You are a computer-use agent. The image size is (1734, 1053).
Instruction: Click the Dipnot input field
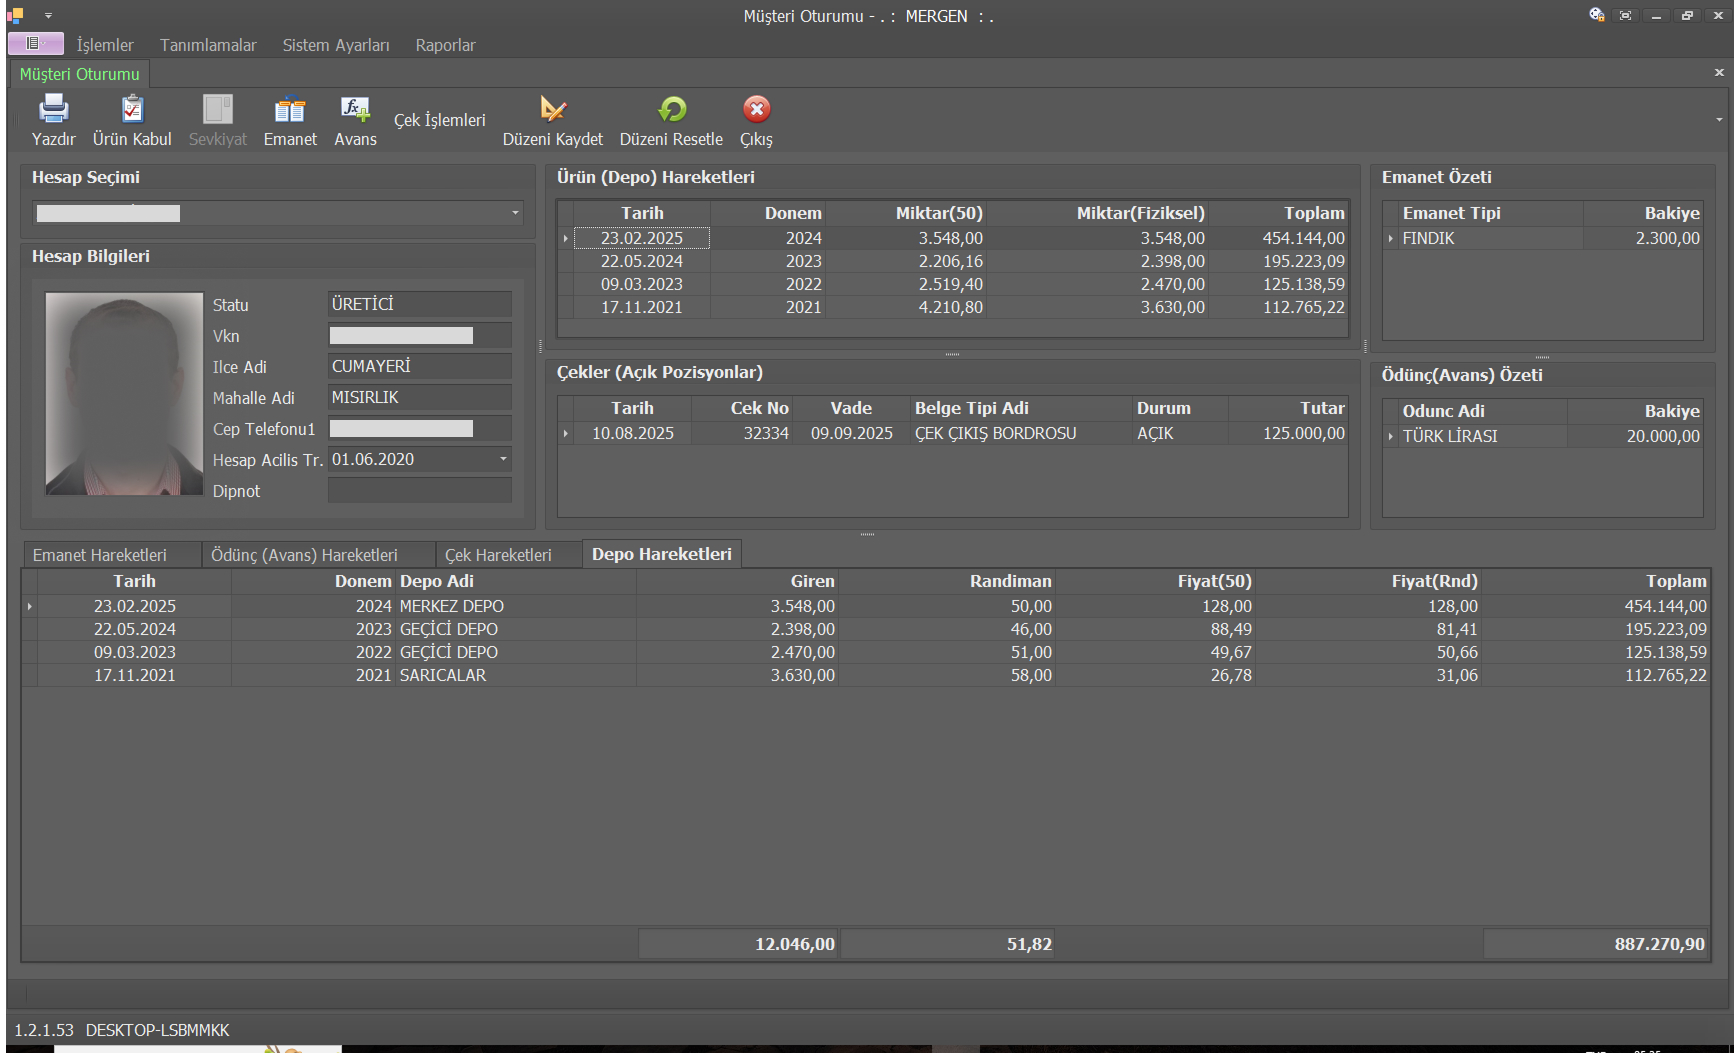point(419,491)
